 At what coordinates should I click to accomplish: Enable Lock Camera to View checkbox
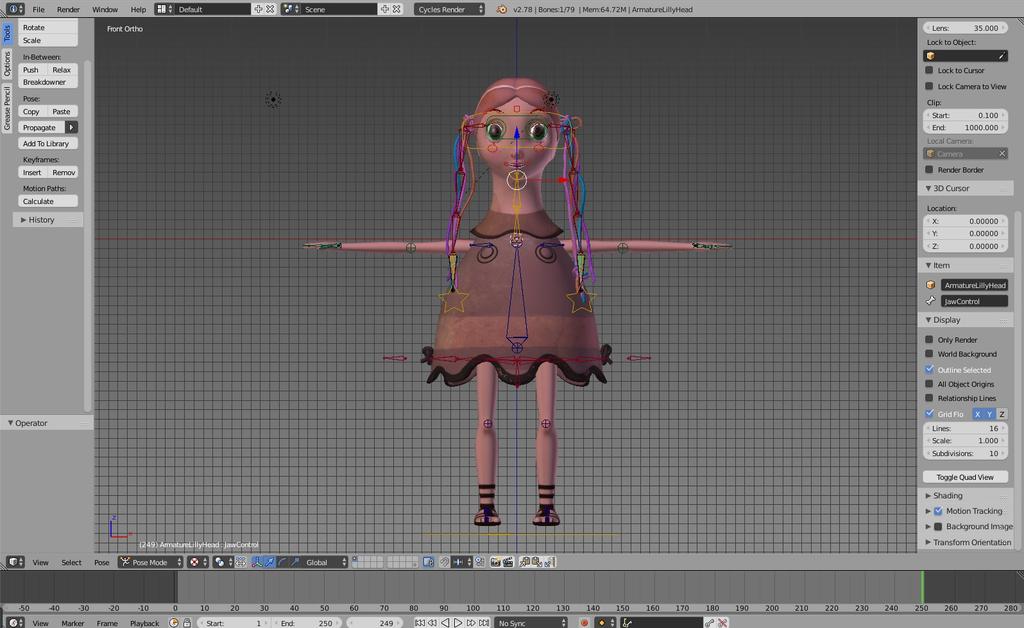coord(929,86)
